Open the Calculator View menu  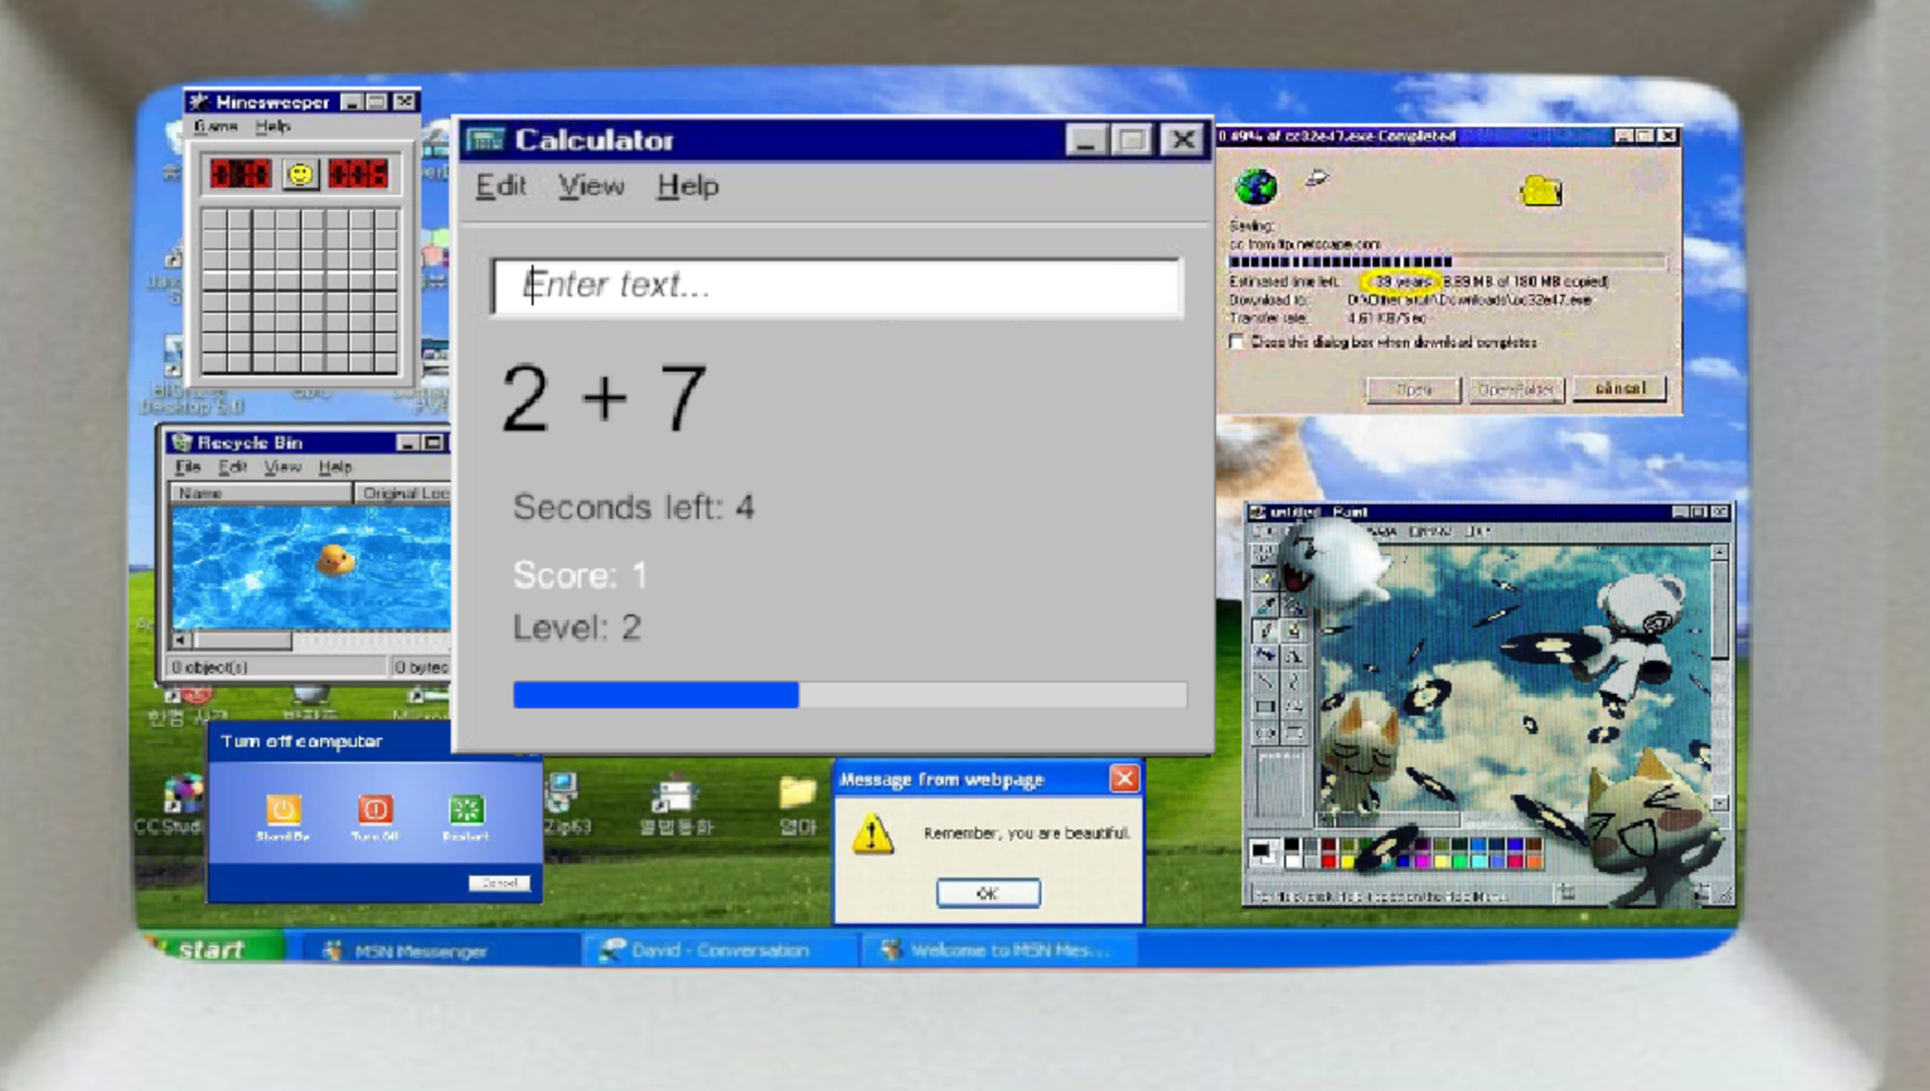[590, 186]
